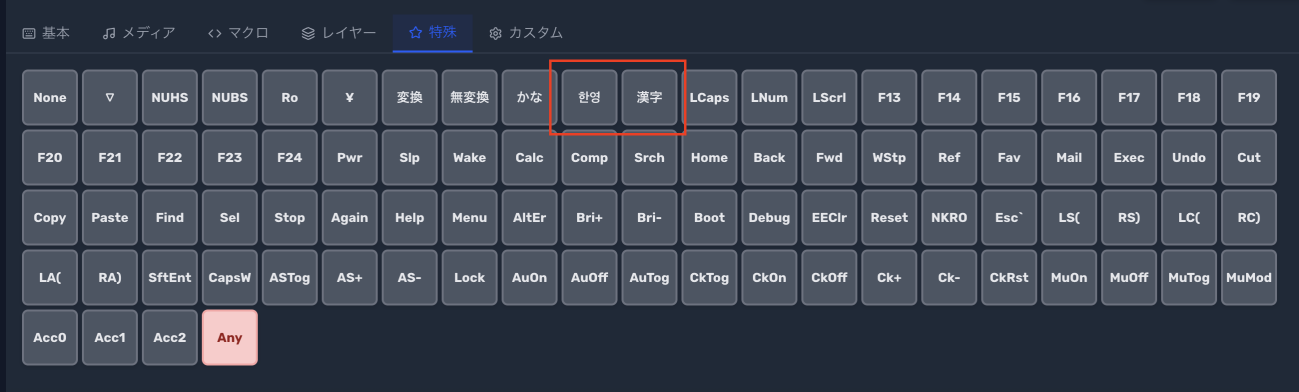Choose the transparent ▽ keycode
The image size is (1299, 392).
tap(110, 98)
